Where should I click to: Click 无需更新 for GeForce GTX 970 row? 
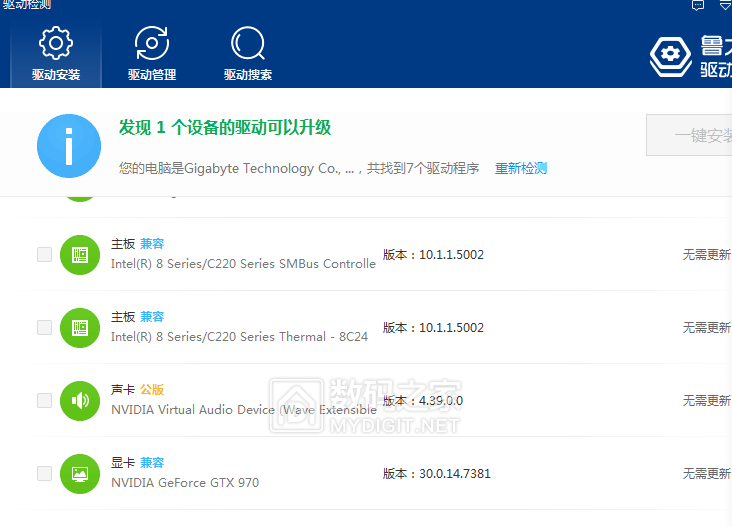pos(707,474)
